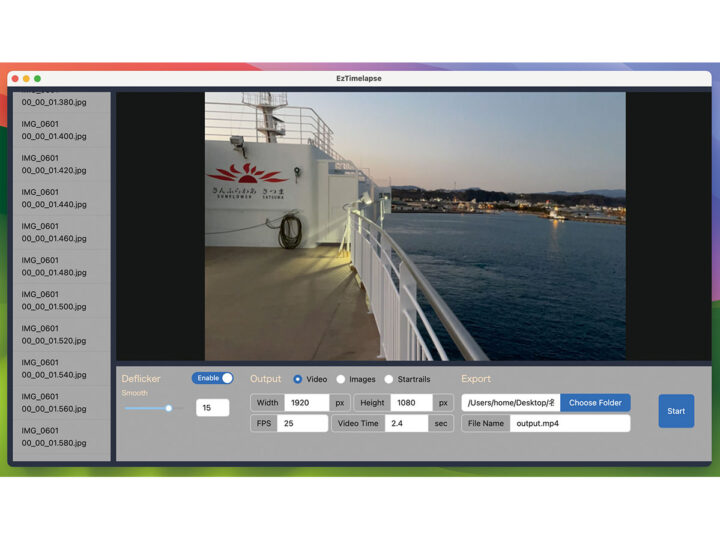Click the File Name field output.mp4

(570, 423)
